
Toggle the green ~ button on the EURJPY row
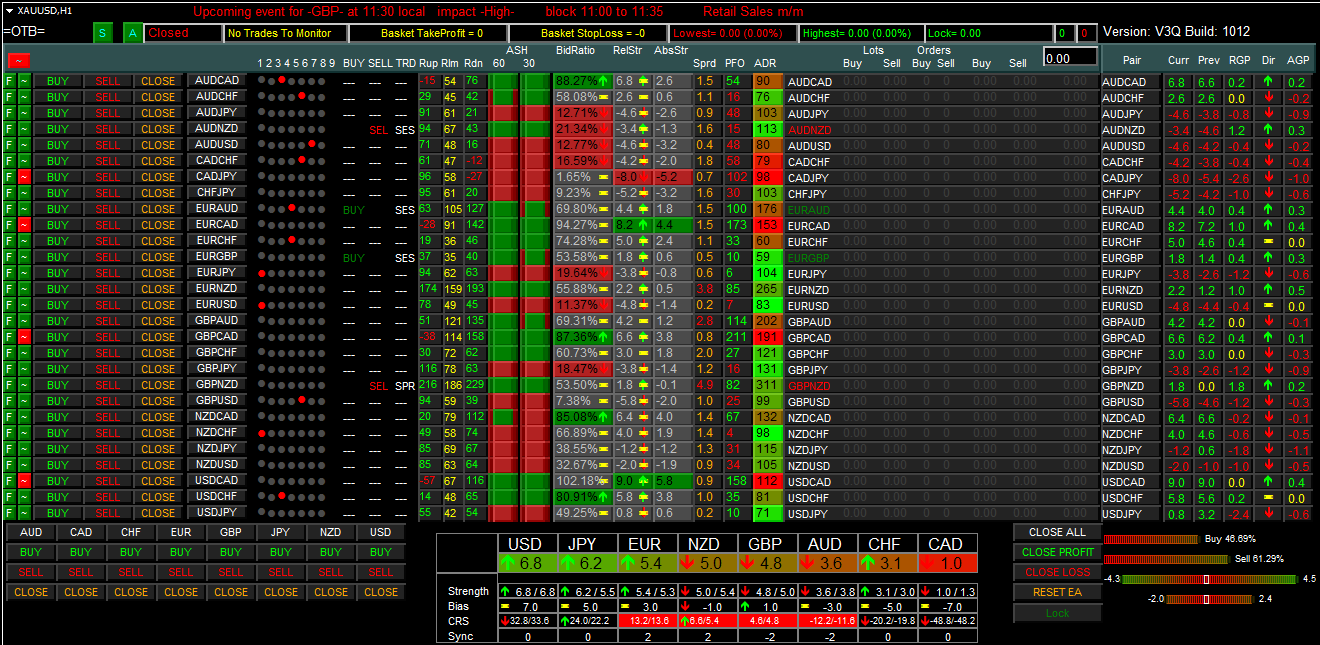[x=24, y=273]
